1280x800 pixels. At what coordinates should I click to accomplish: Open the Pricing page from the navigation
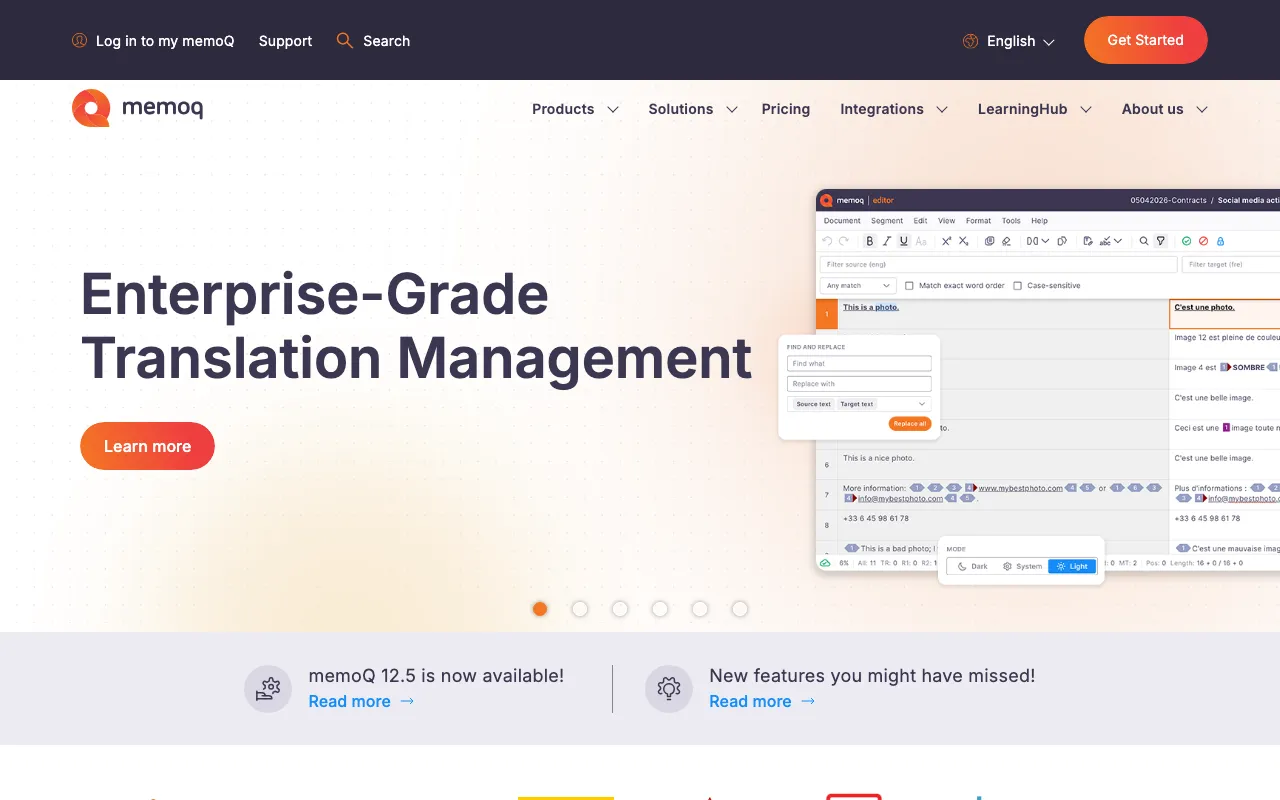coord(786,109)
